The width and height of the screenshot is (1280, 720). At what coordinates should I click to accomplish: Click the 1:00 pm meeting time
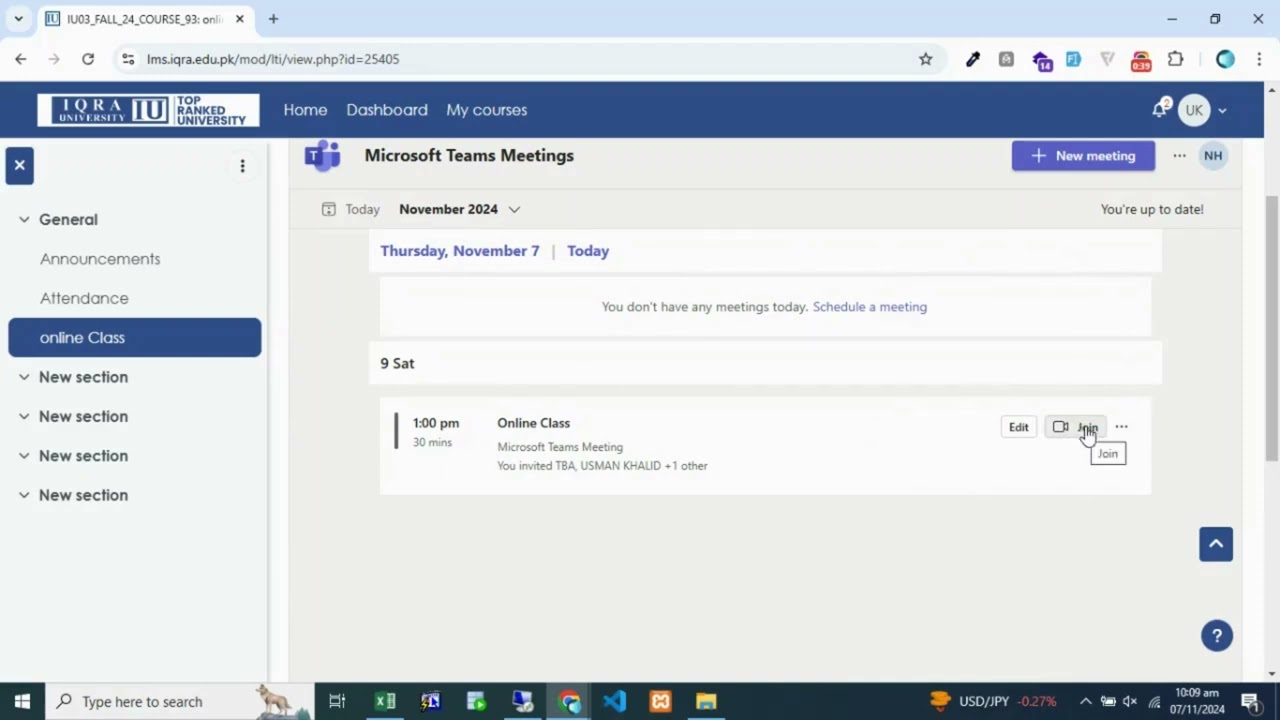[x=436, y=423]
